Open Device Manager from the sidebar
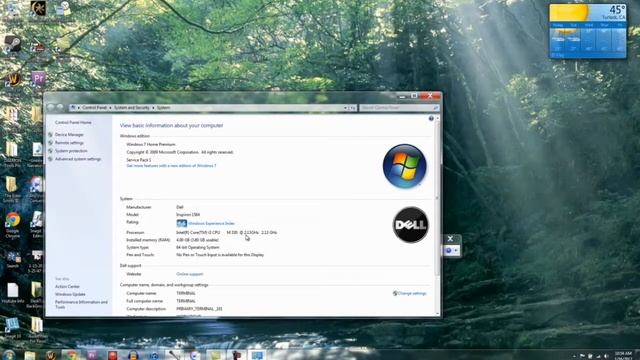Viewport: 640px width, 360px height. pyautogui.click(x=69, y=135)
